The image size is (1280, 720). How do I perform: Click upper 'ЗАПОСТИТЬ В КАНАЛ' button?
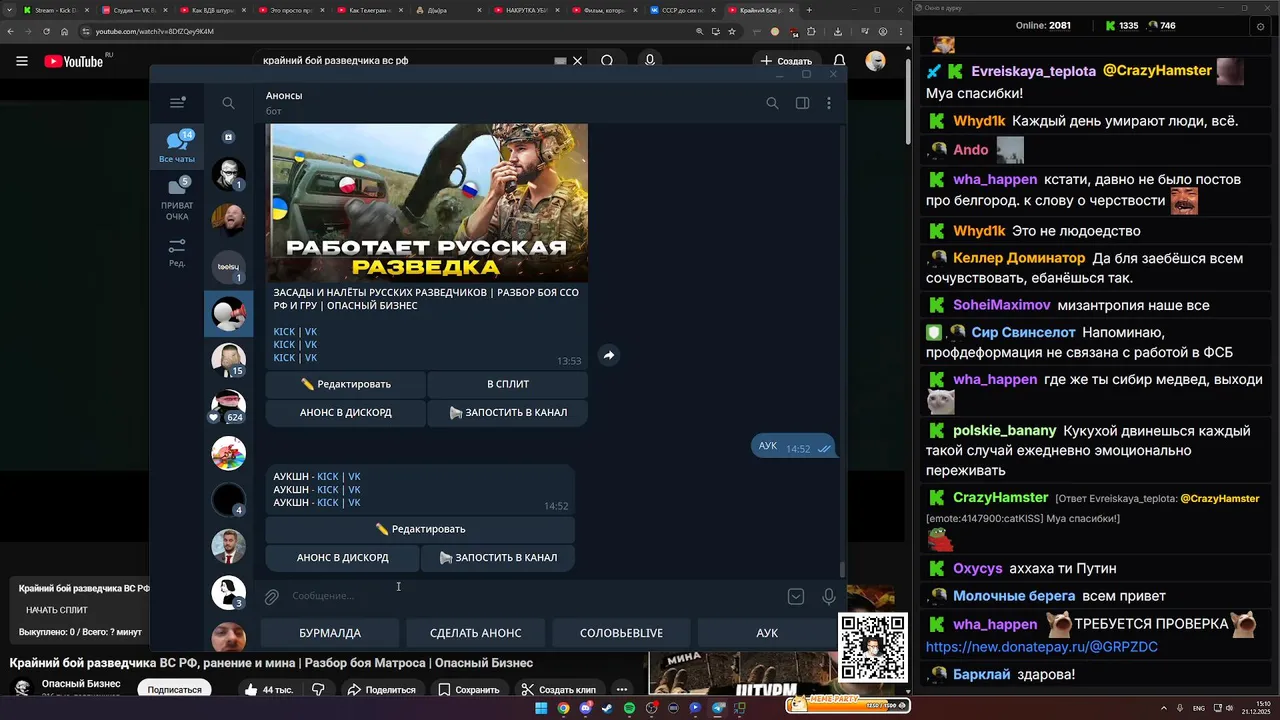(x=508, y=412)
